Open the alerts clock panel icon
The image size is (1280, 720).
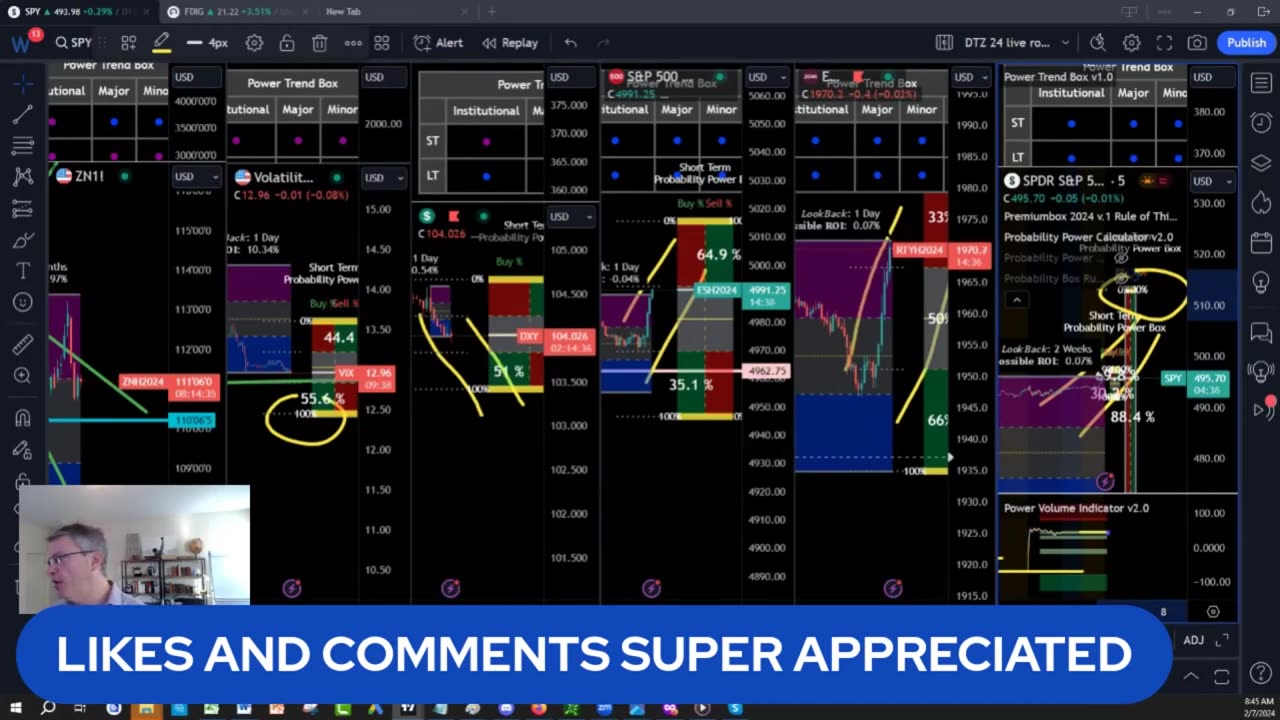point(1260,122)
